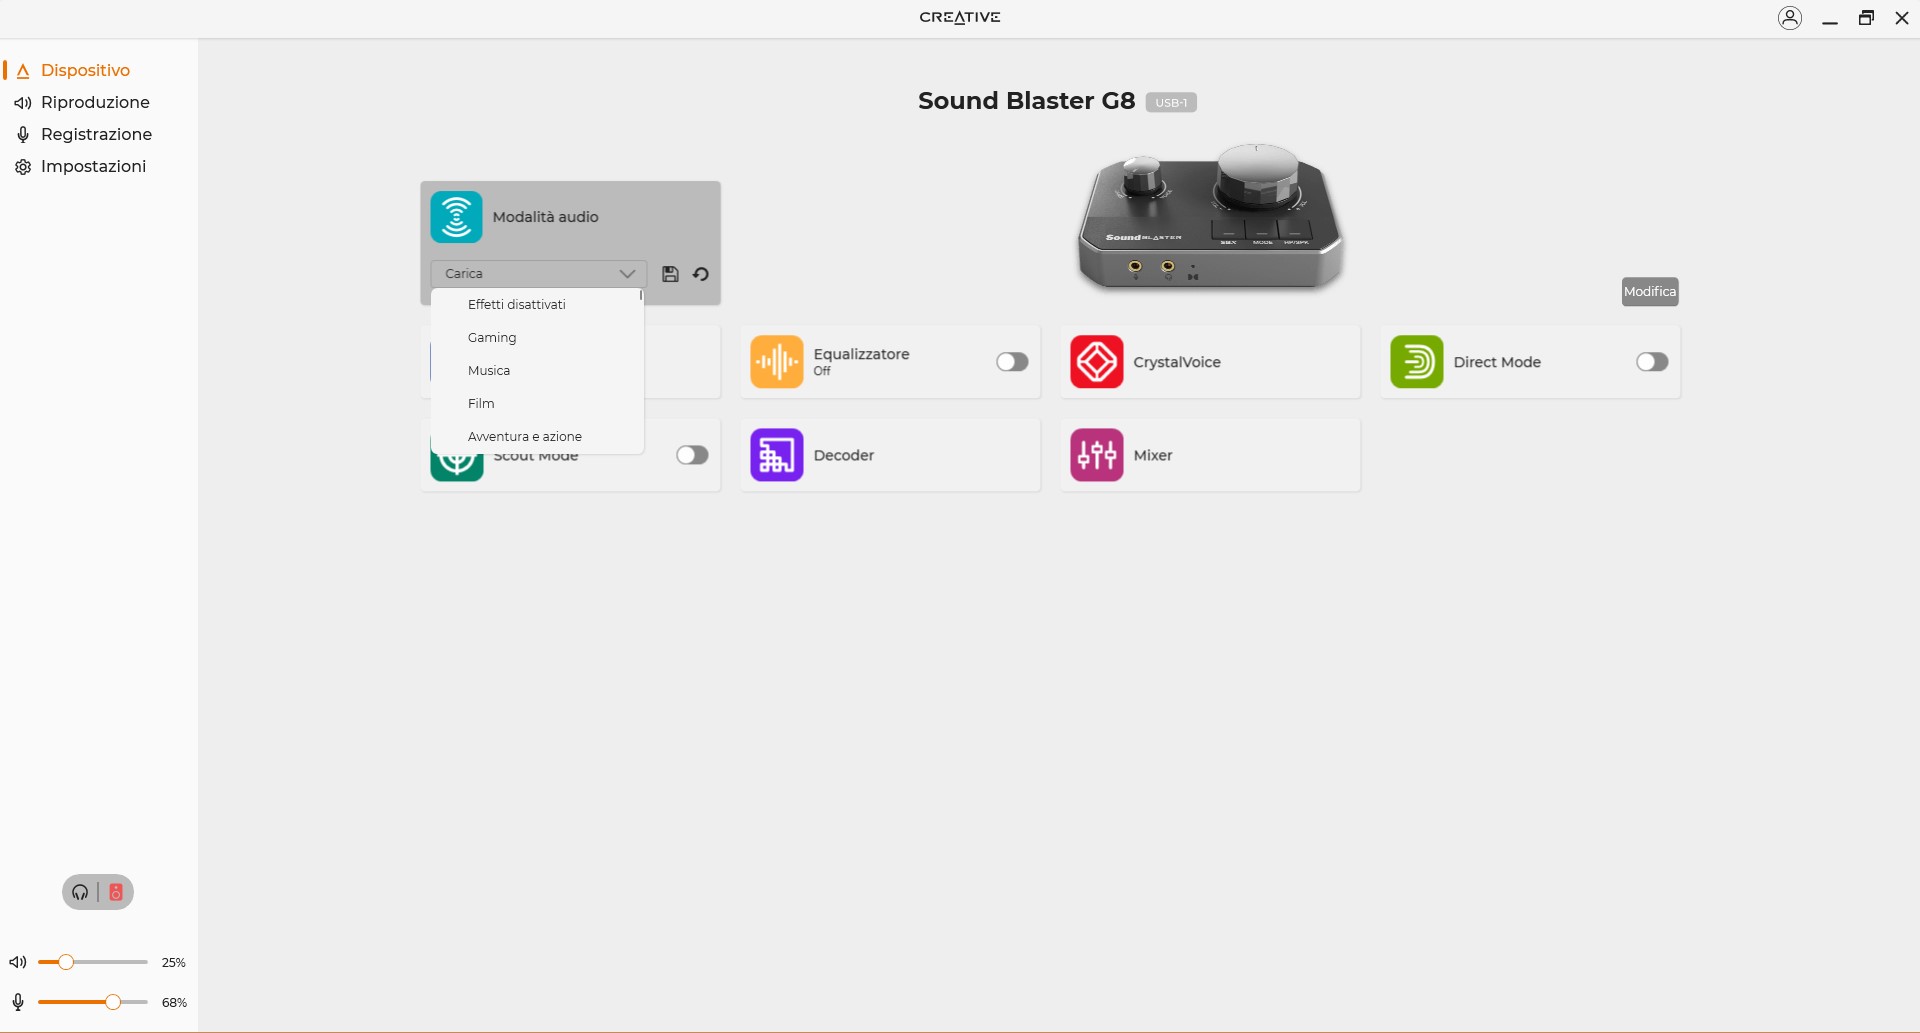
Task: Open the Decoder label
Action: (x=844, y=455)
